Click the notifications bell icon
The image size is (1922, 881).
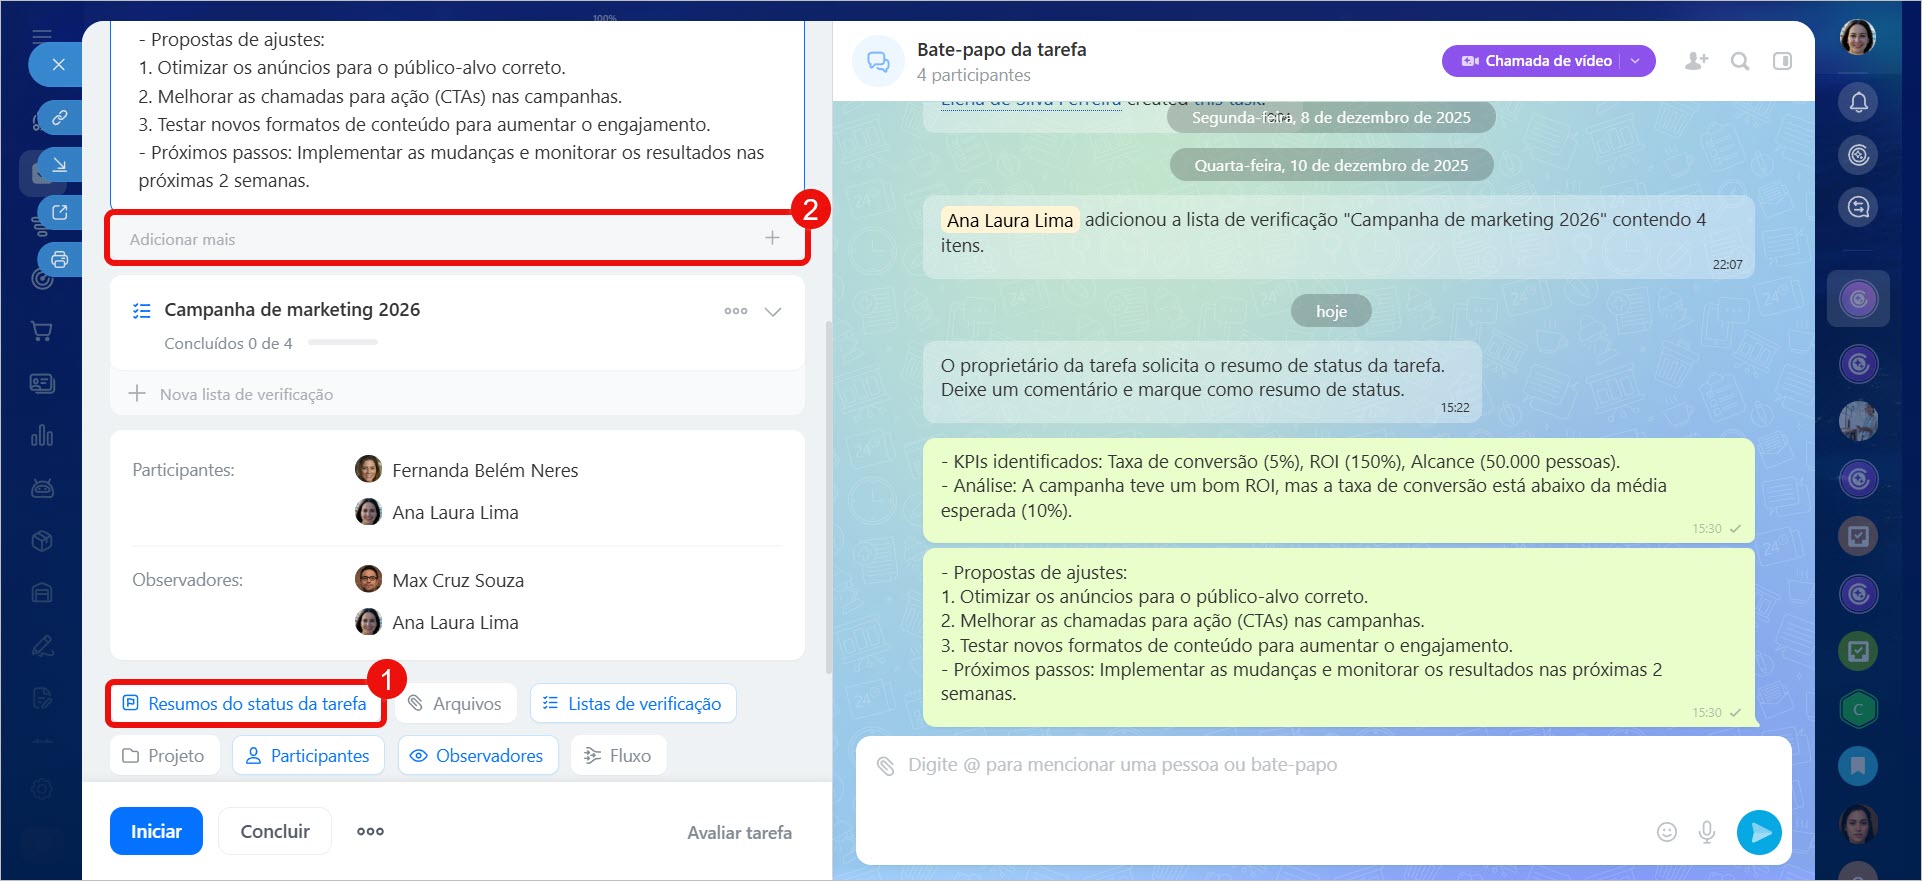1858,102
